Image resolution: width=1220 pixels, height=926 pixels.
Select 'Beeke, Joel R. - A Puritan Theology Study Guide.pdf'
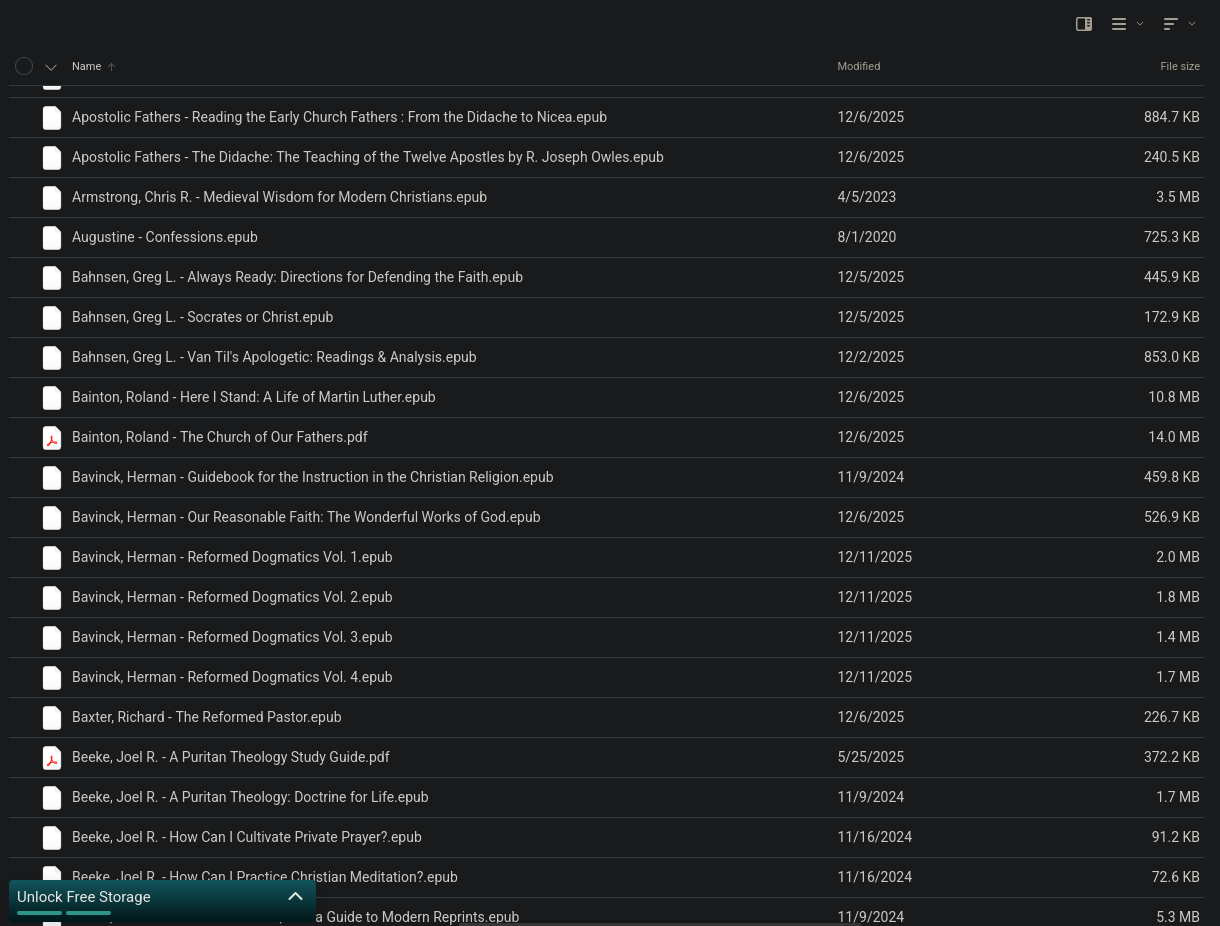(231, 757)
